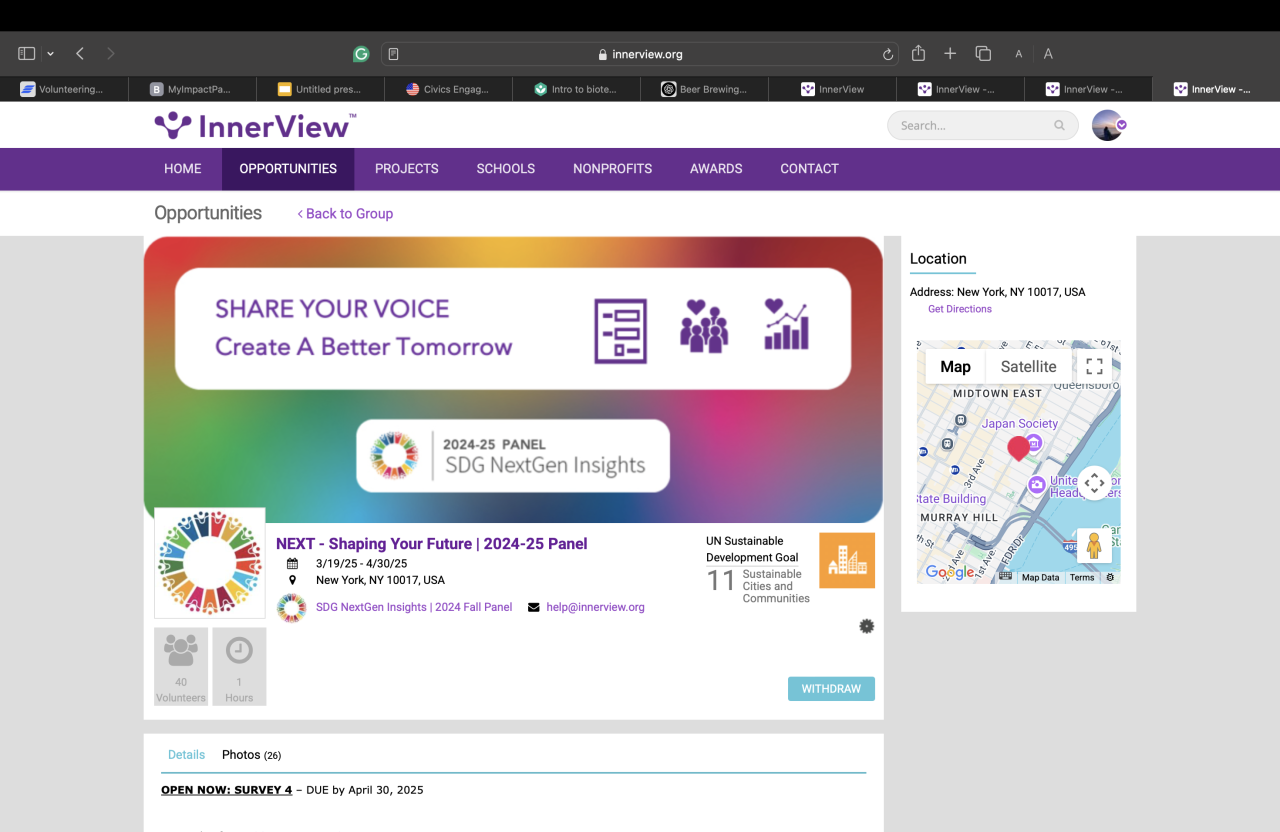Open the Google logo on the map
Screen dimensions: 1280x832
(x=950, y=572)
